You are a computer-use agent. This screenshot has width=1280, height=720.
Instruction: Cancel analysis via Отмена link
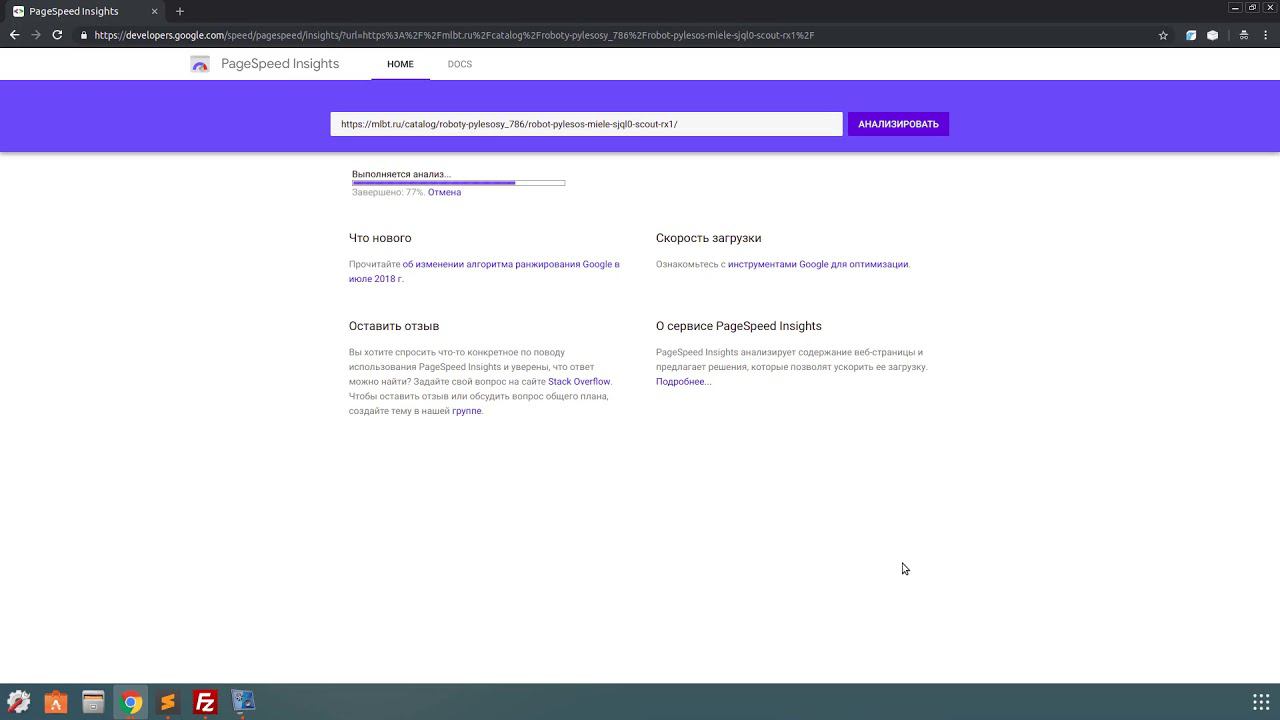click(444, 192)
